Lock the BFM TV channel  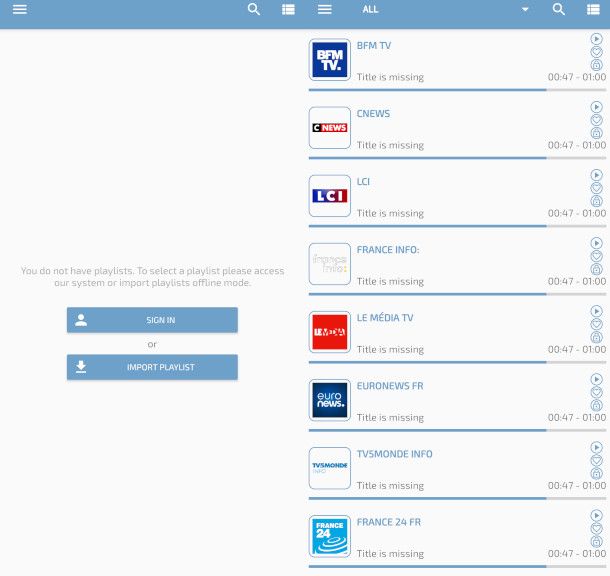596,65
